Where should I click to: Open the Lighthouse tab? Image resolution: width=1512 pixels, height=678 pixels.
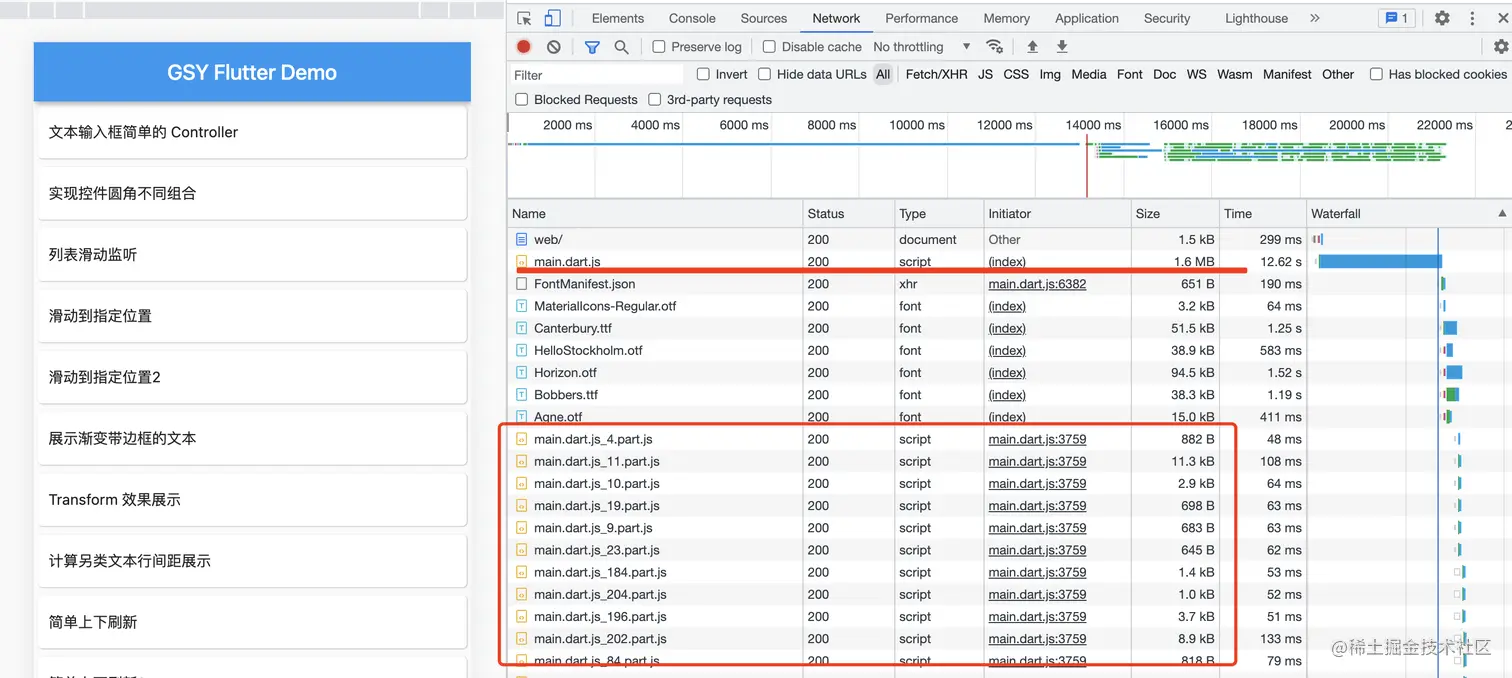pyautogui.click(x=1256, y=18)
